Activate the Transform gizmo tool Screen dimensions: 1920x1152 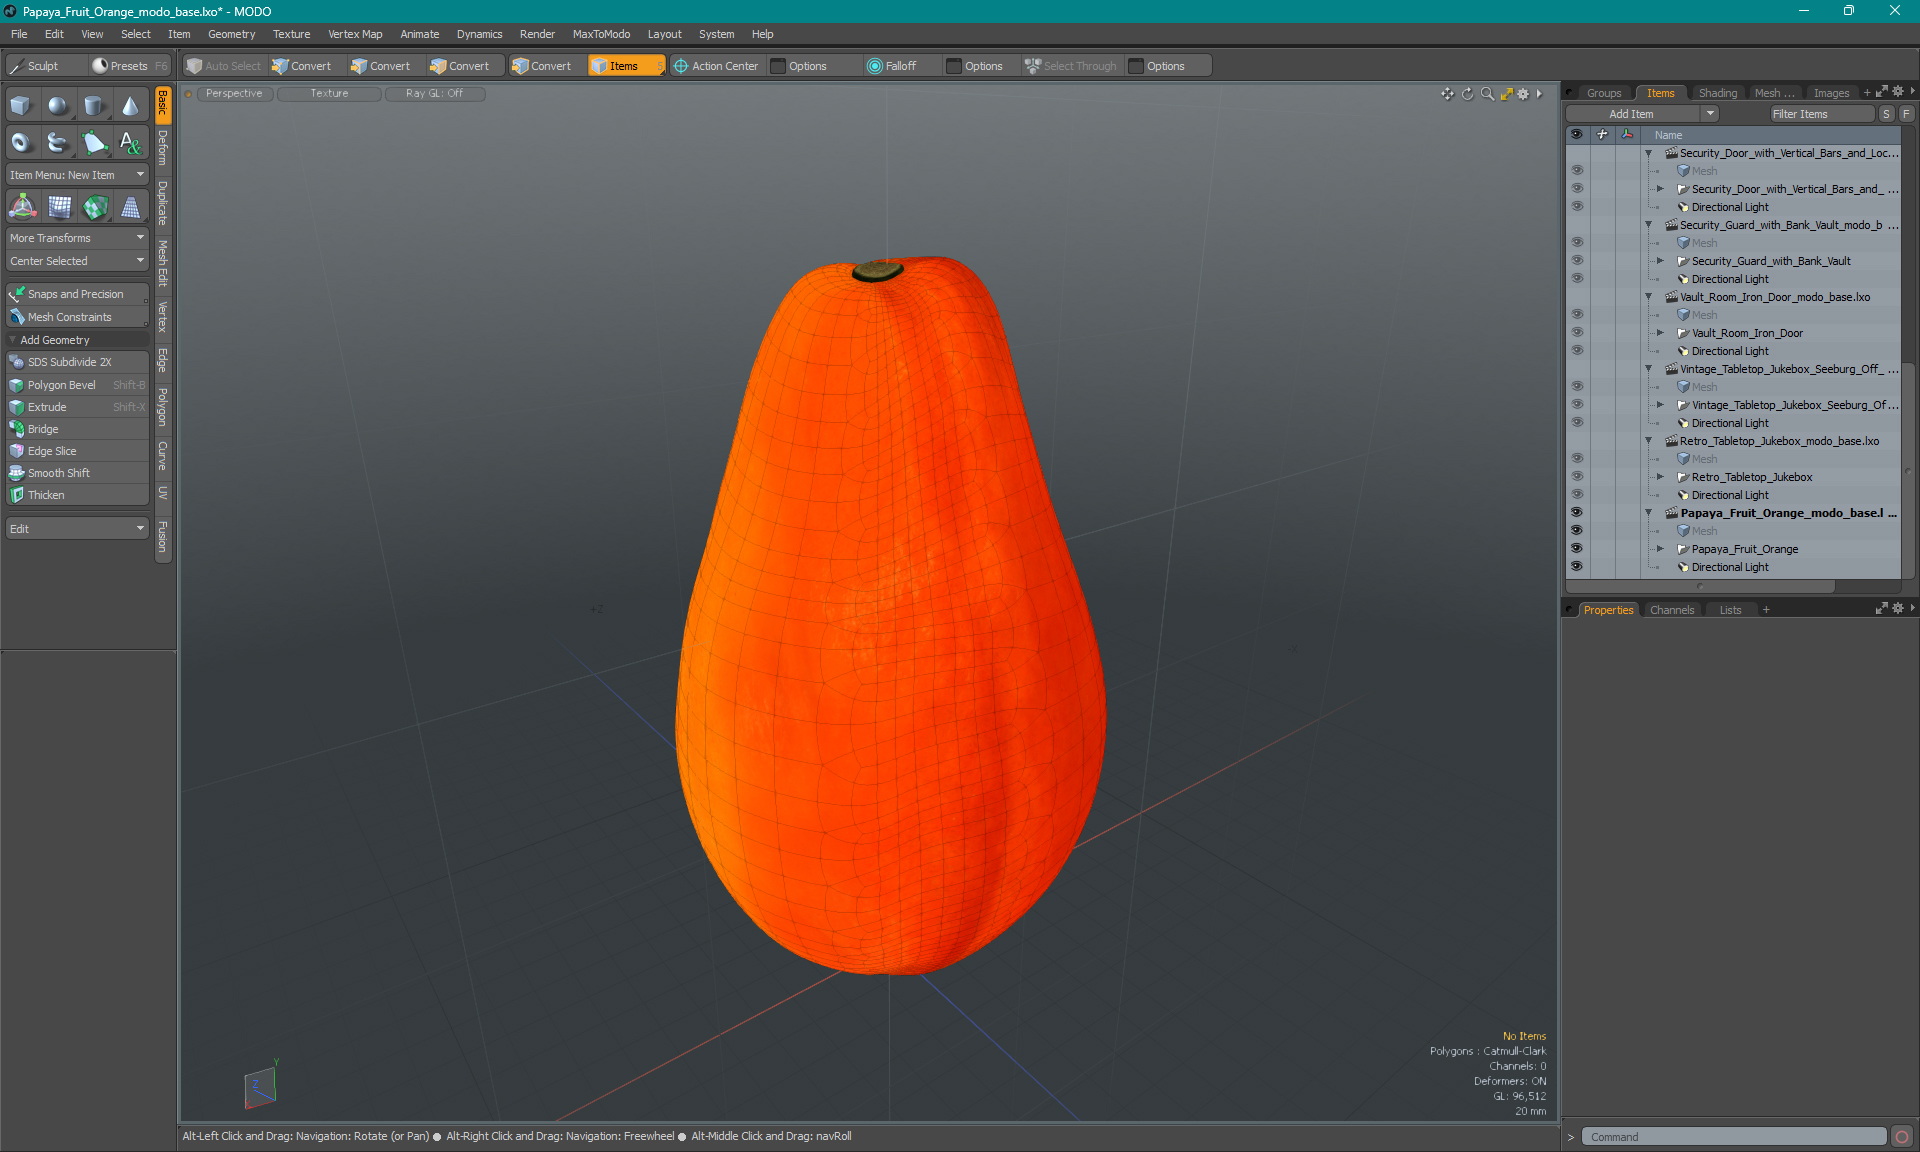pyautogui.click(x=22, y=207)
